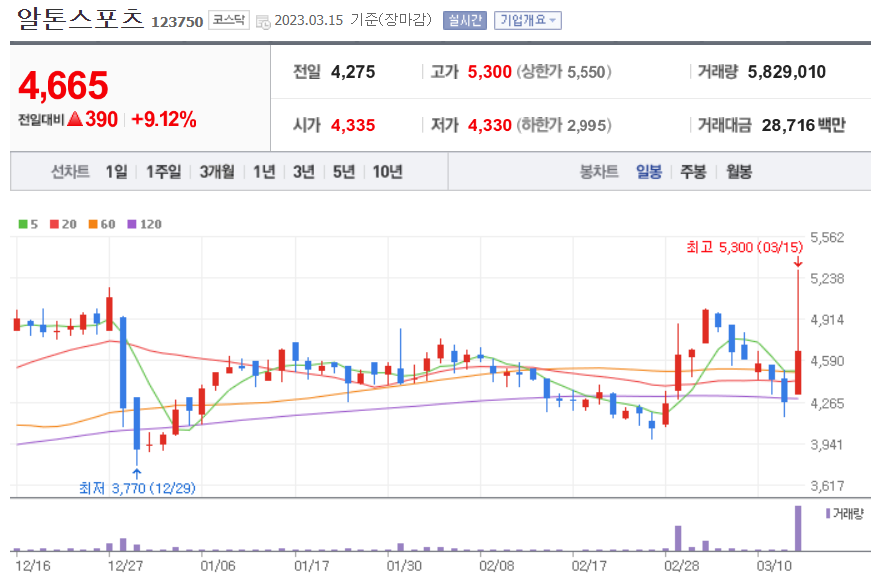Click the 2023.03.15 기준(장마감) date text
The height and width of the screenshot is (583, 871).
(353, 20)
